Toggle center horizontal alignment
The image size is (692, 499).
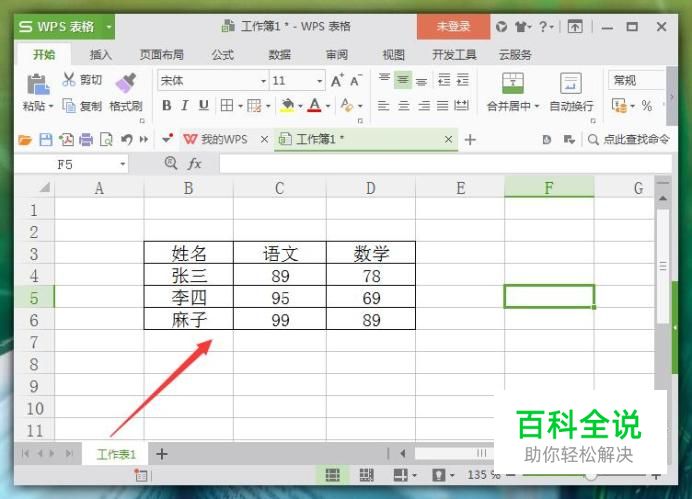pos(403,106)
